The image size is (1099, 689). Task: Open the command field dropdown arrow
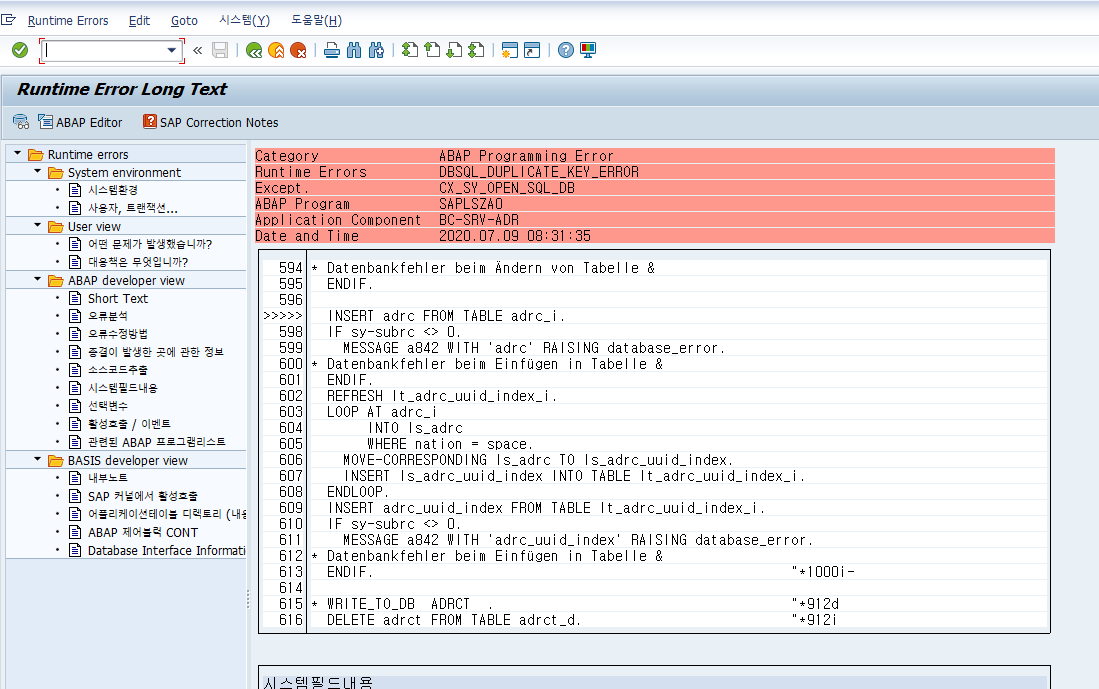(x=171, y=50)
